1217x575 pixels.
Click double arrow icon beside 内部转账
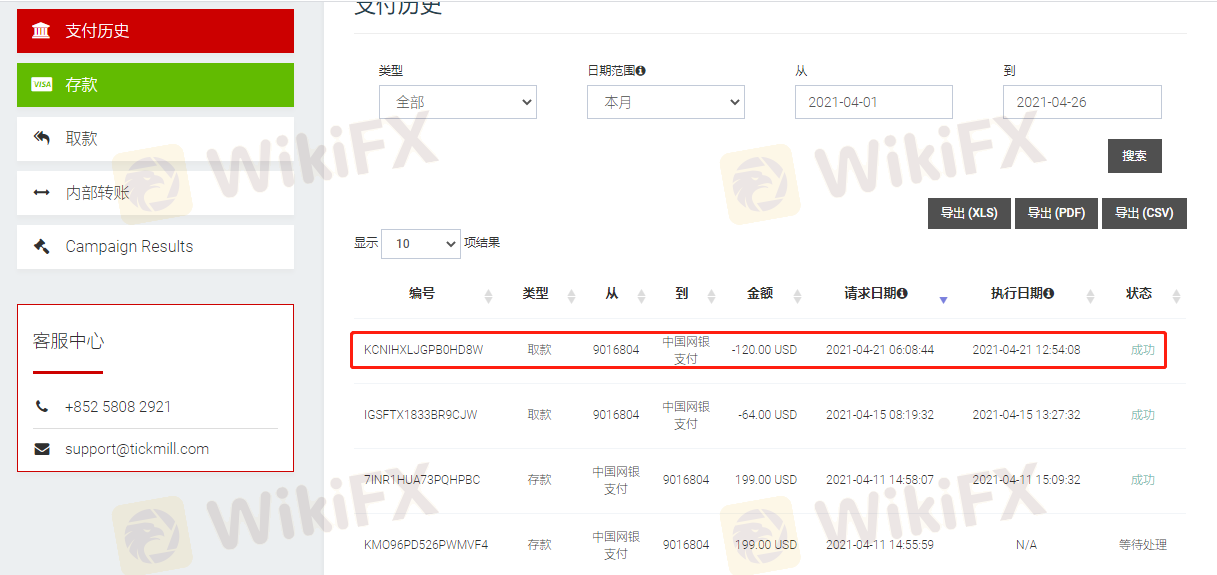(x=41, y=193)
